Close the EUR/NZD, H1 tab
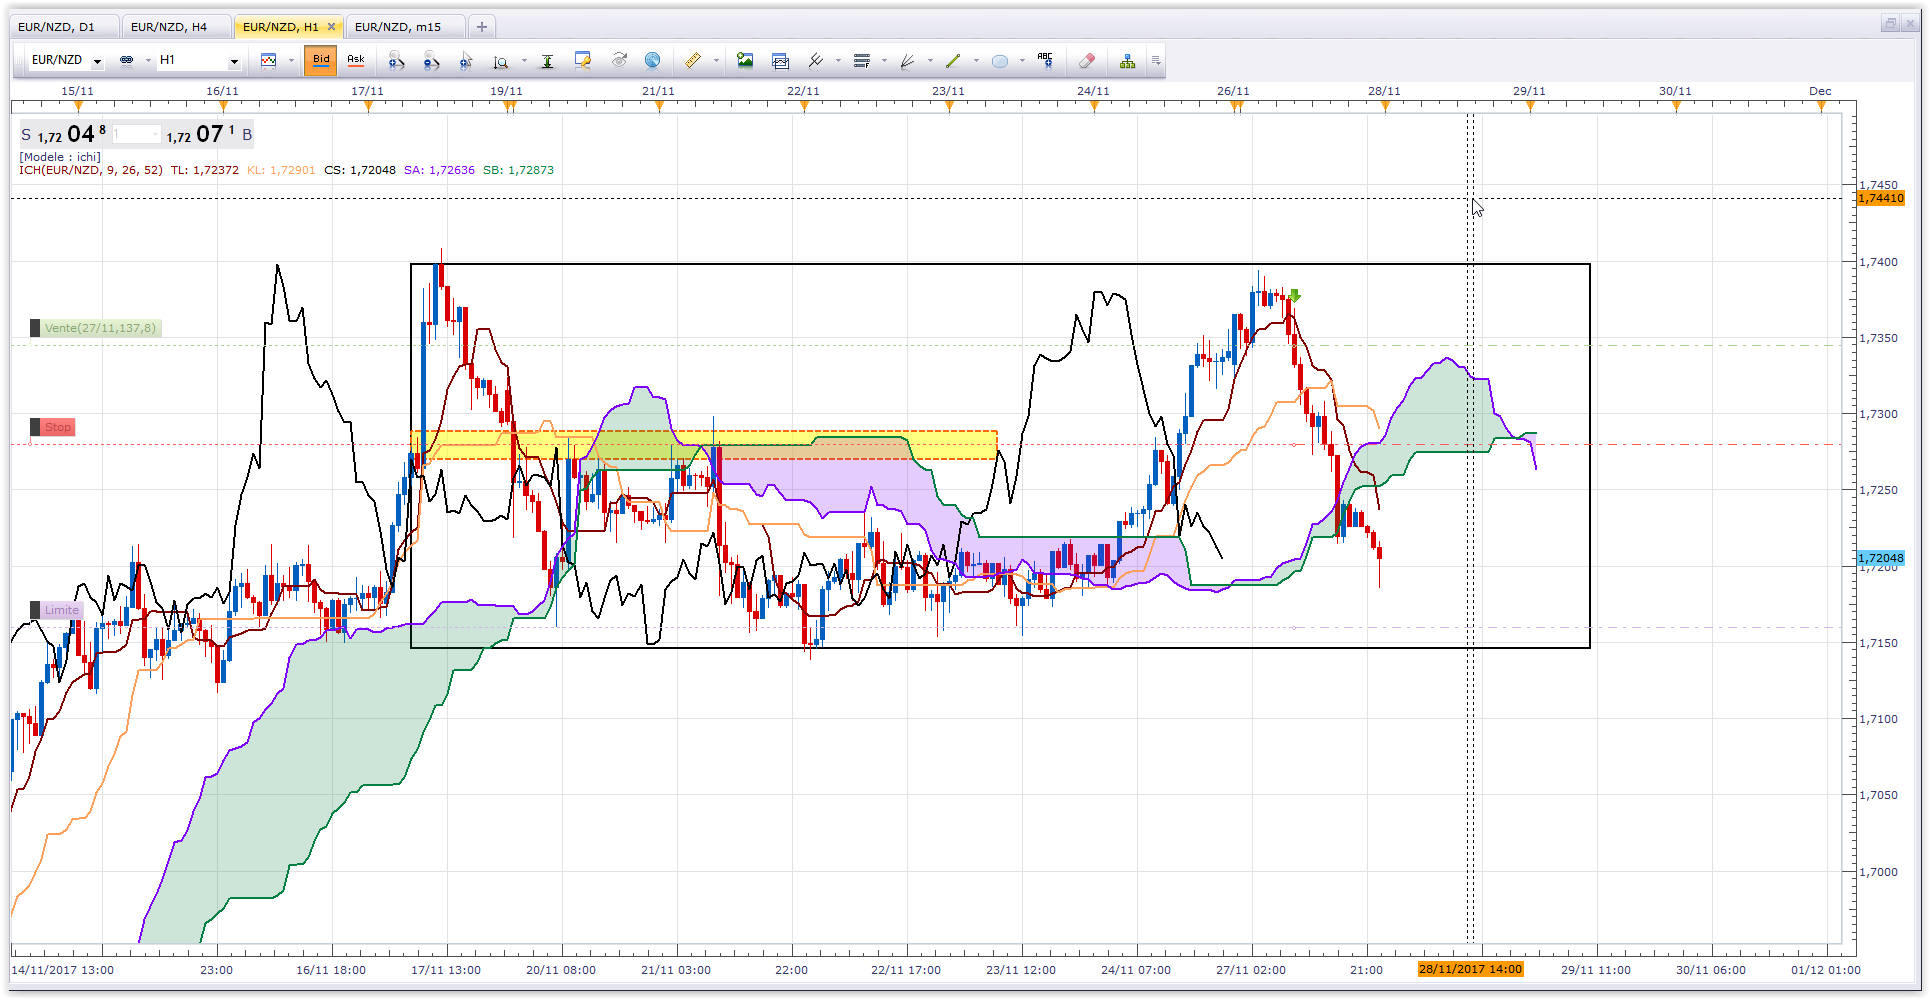Screen dimensions: 1930x999 [331, 27]
